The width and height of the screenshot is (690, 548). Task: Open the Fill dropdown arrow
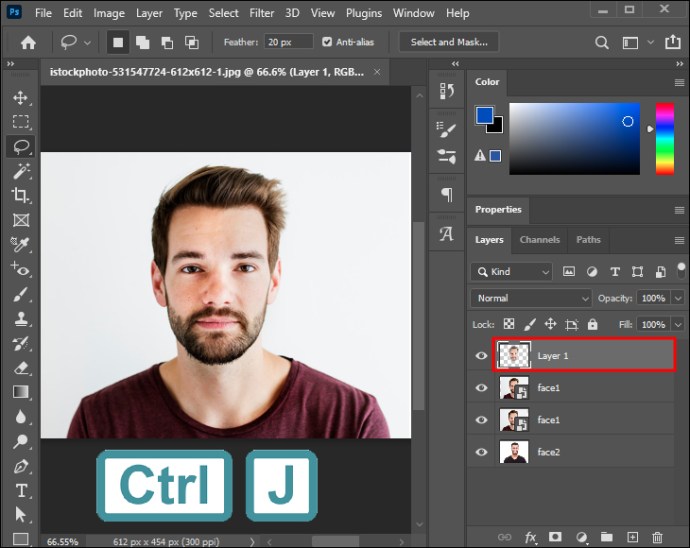point(678,324)
